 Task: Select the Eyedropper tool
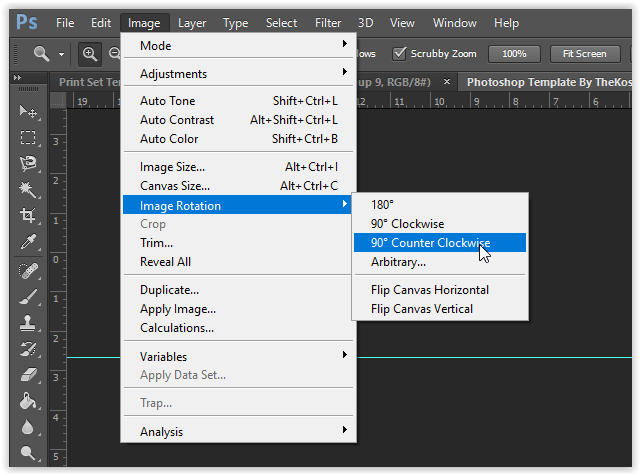28,242
